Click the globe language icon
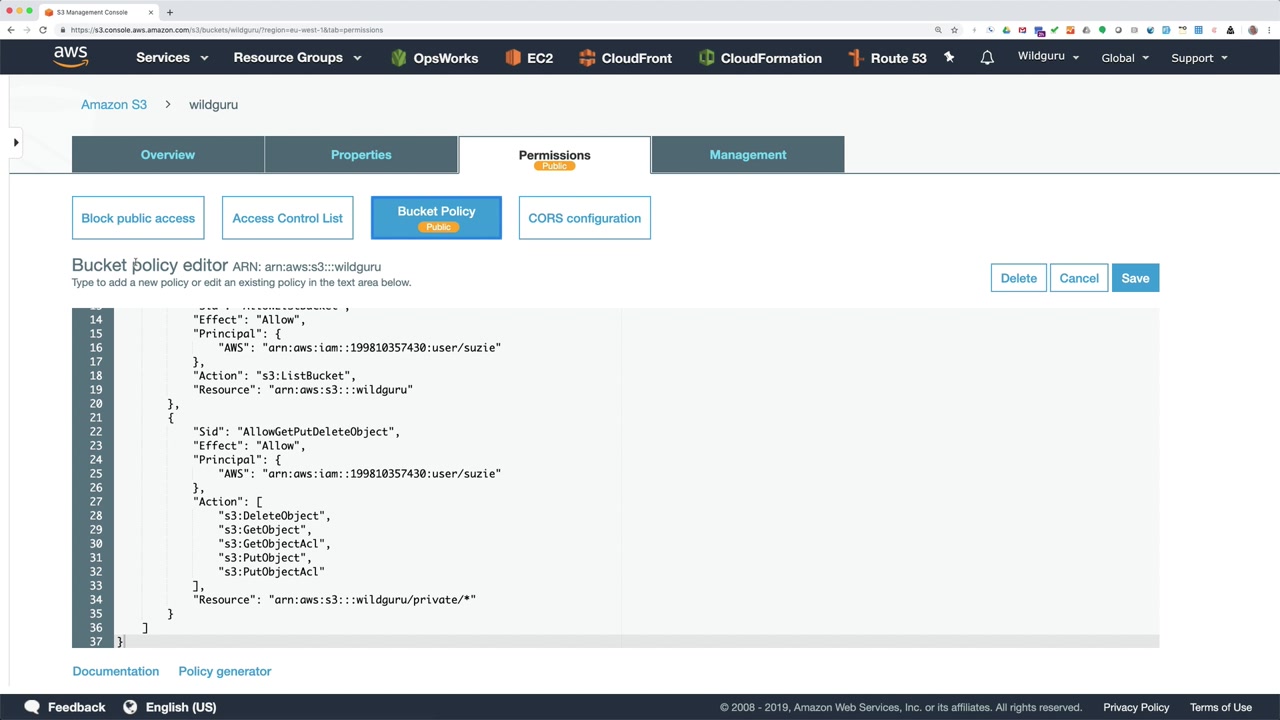 coord(130,707)
